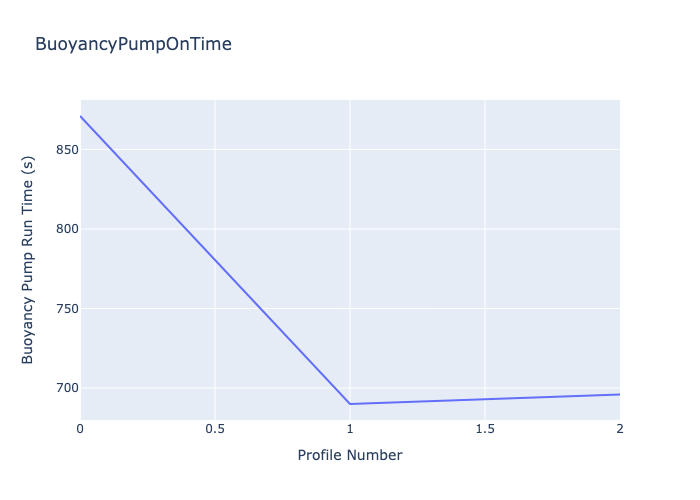Select the nearly flat line segment's midpoint
This screenshot has width=700, height=500.
(x=485, y=399)
